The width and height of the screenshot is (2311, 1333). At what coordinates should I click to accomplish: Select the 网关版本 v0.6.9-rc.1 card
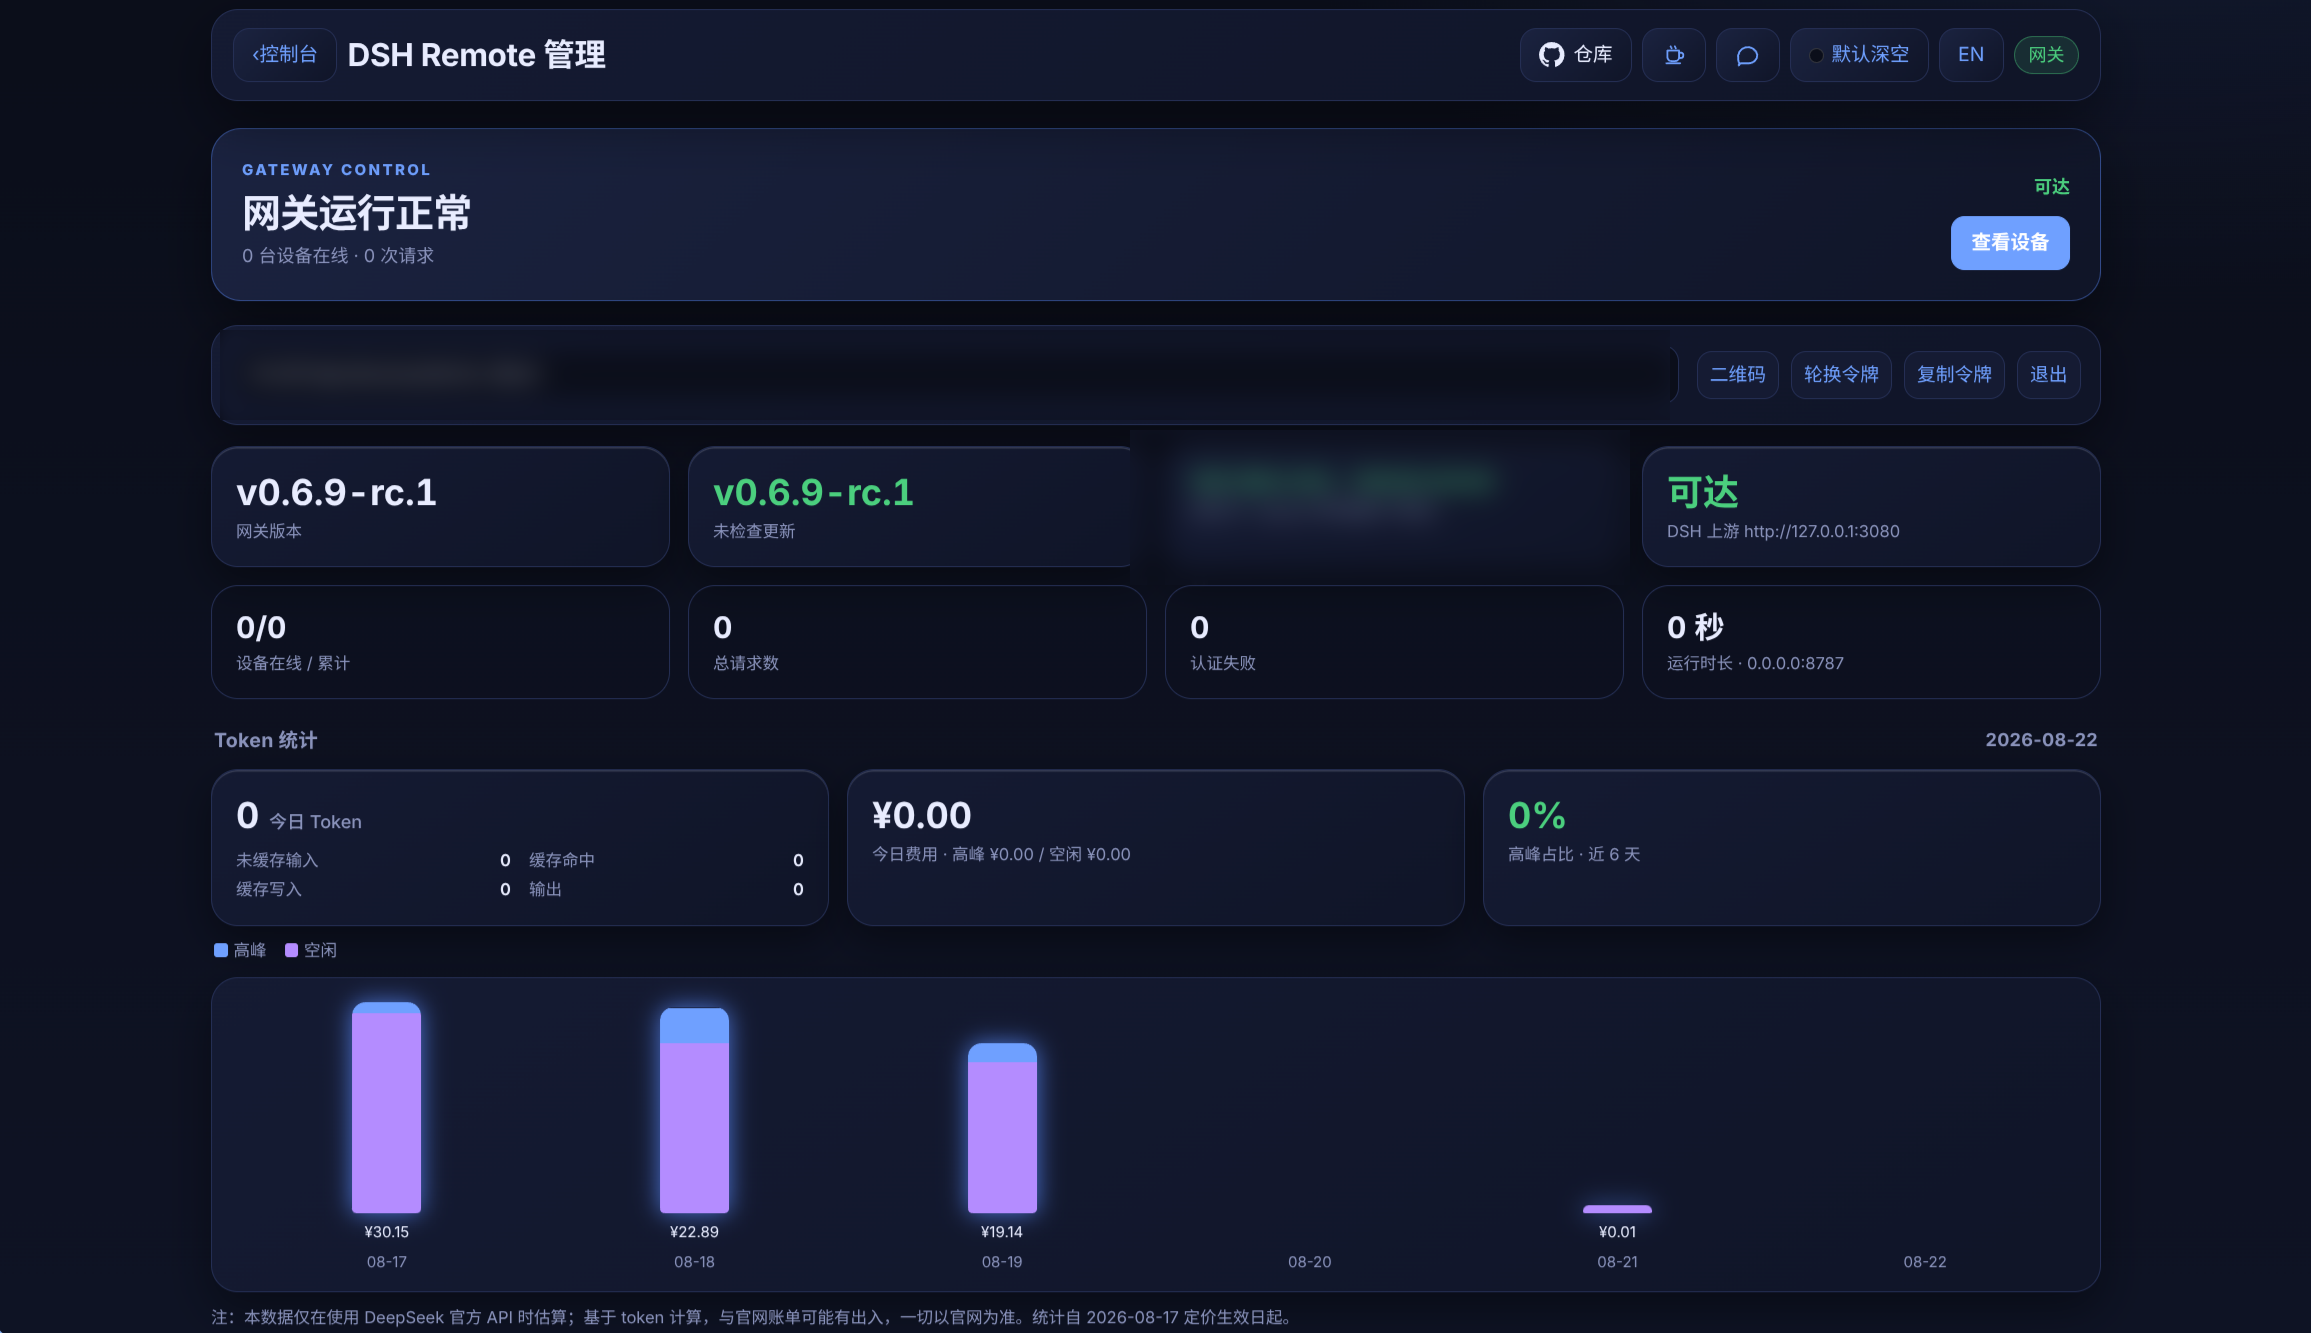coord(440,507)
